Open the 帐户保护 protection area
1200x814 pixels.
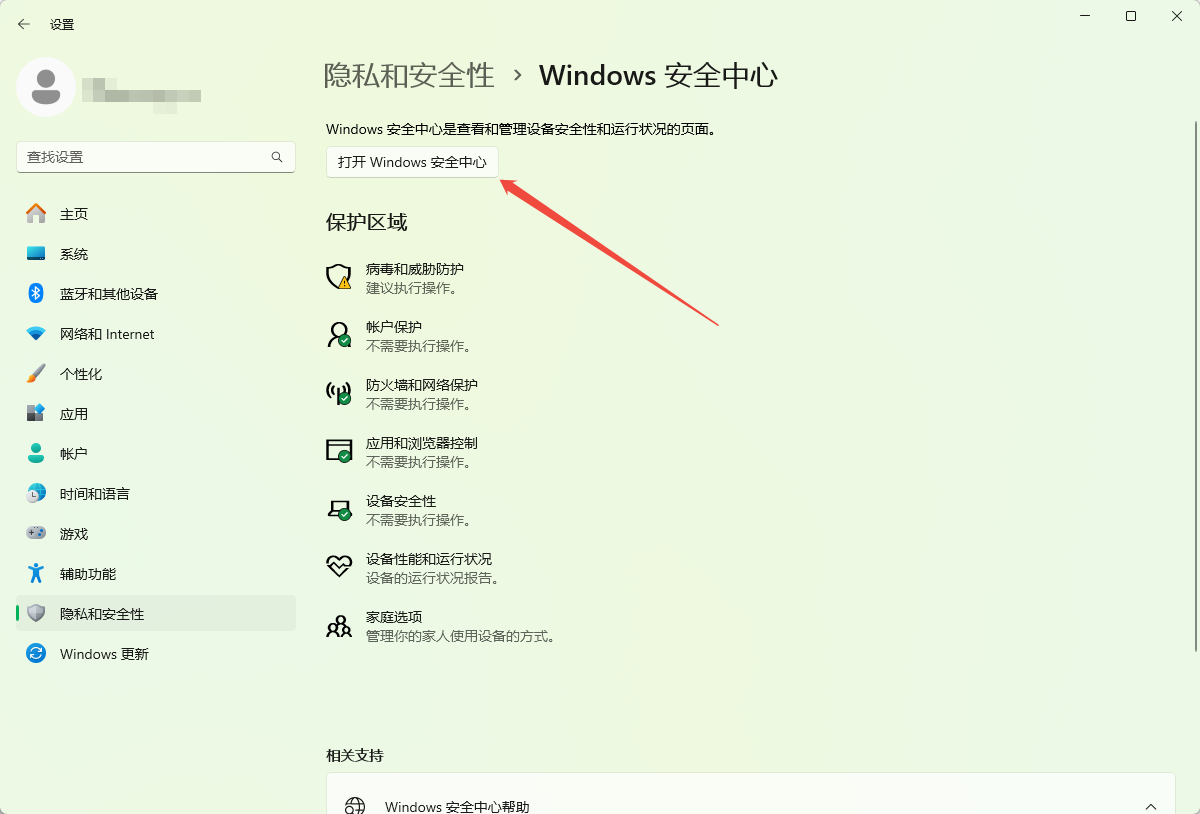pyautogui.click(x=399, y=336)
